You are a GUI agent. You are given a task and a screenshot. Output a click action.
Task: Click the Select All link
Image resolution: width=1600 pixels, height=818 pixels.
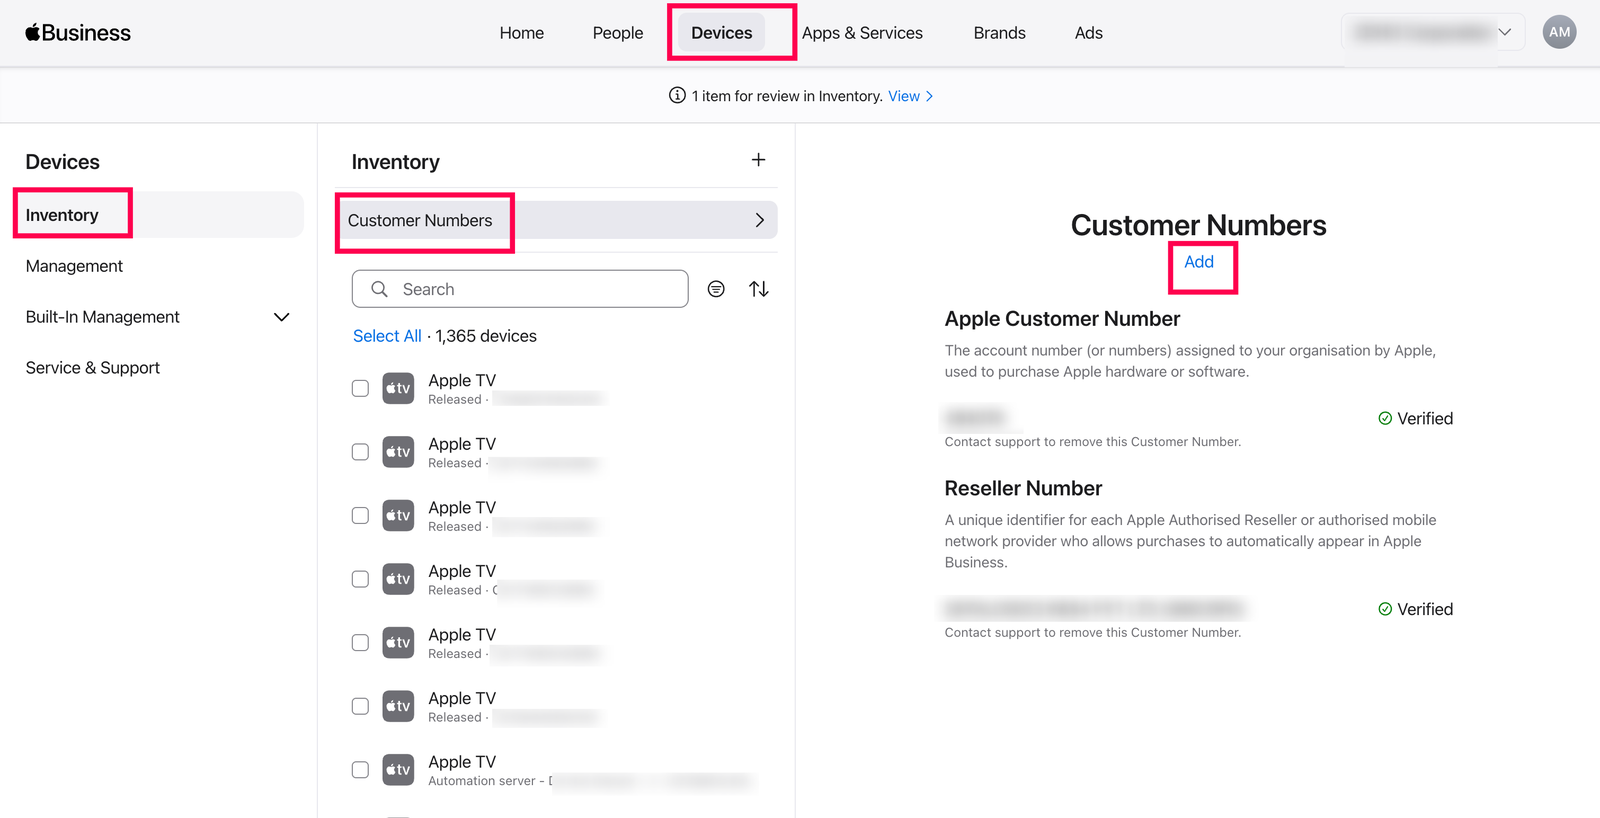click(x=387, y=336)
